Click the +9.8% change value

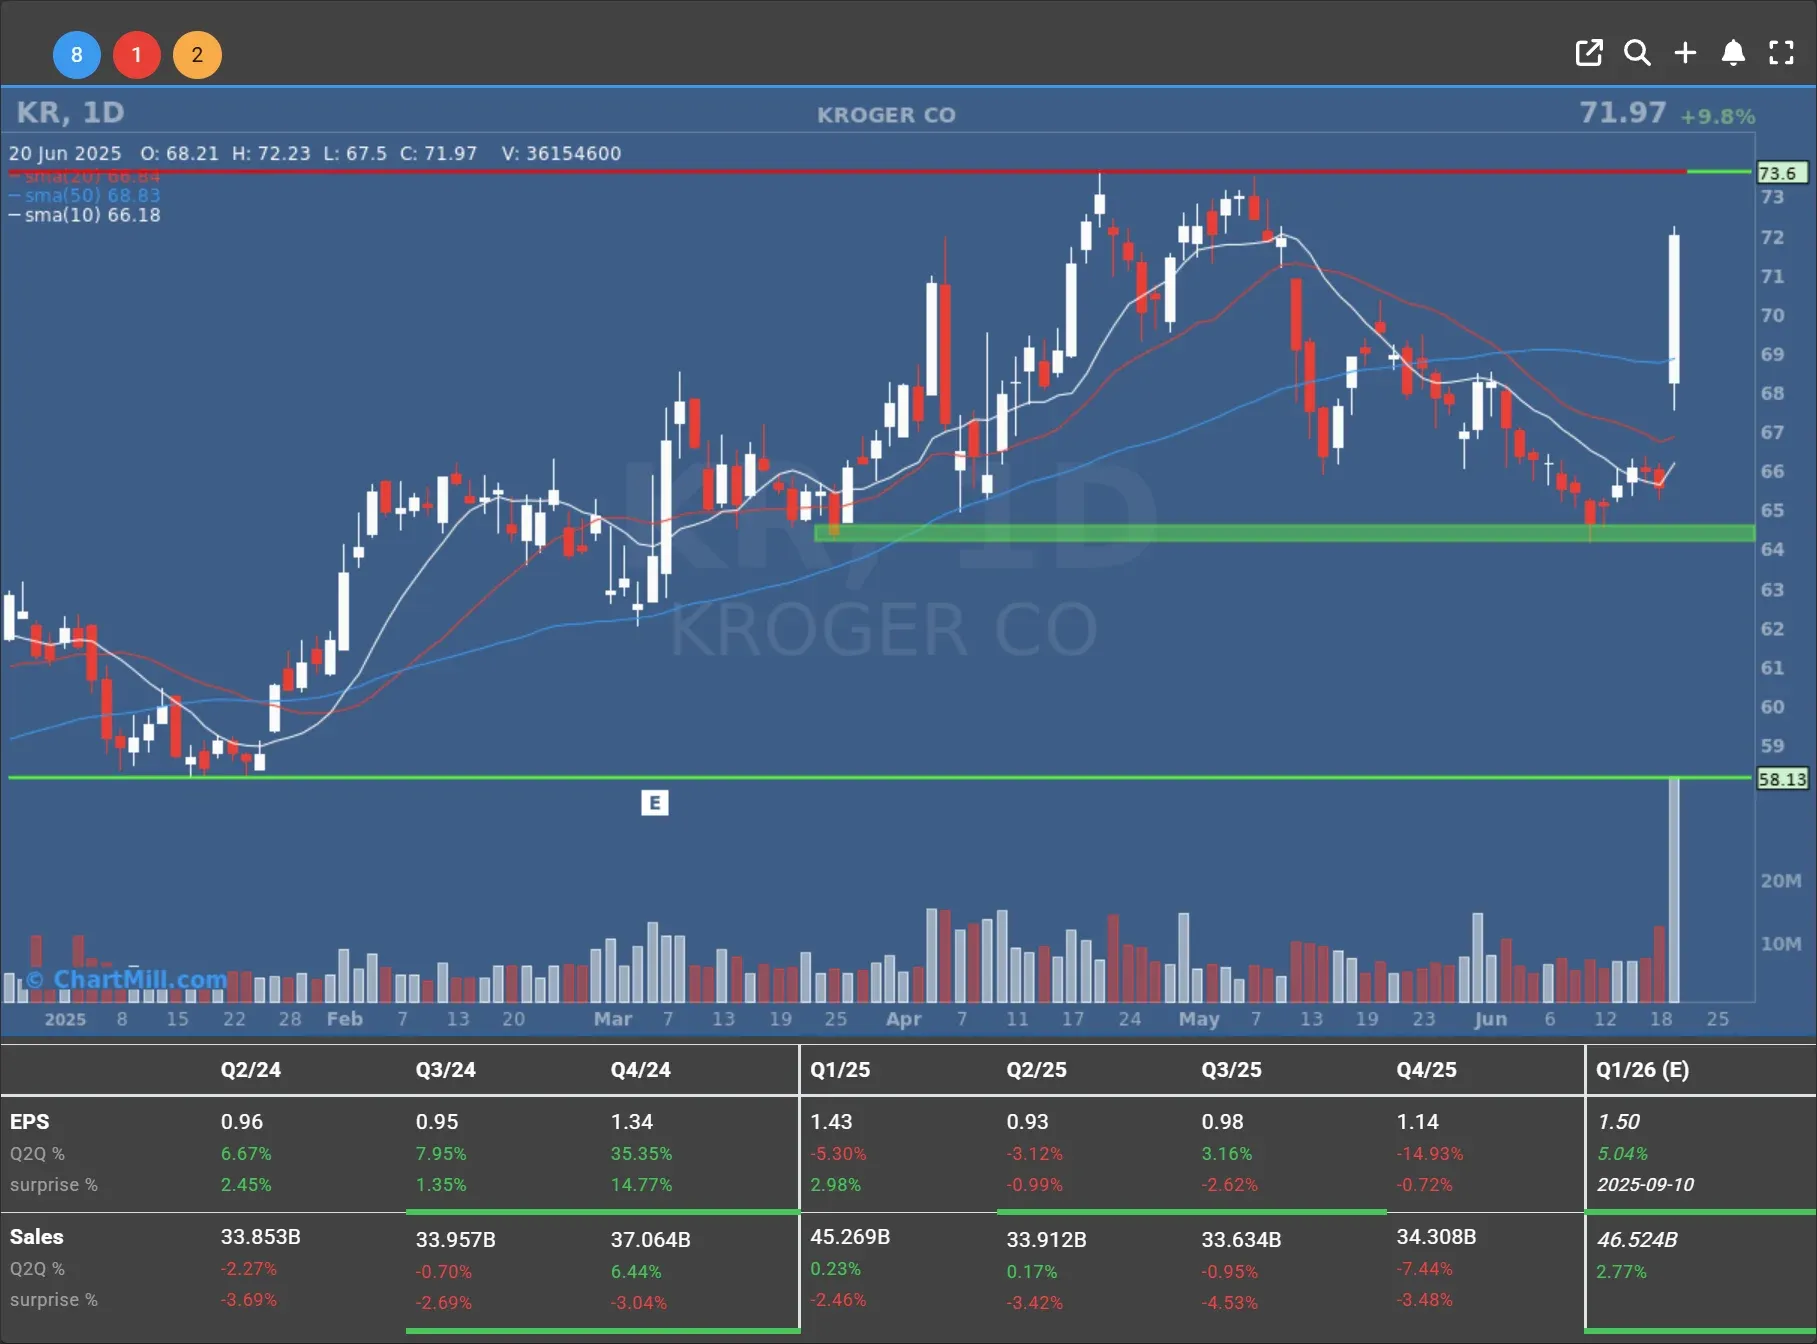pyautogui.click(x=1717, y=117)
